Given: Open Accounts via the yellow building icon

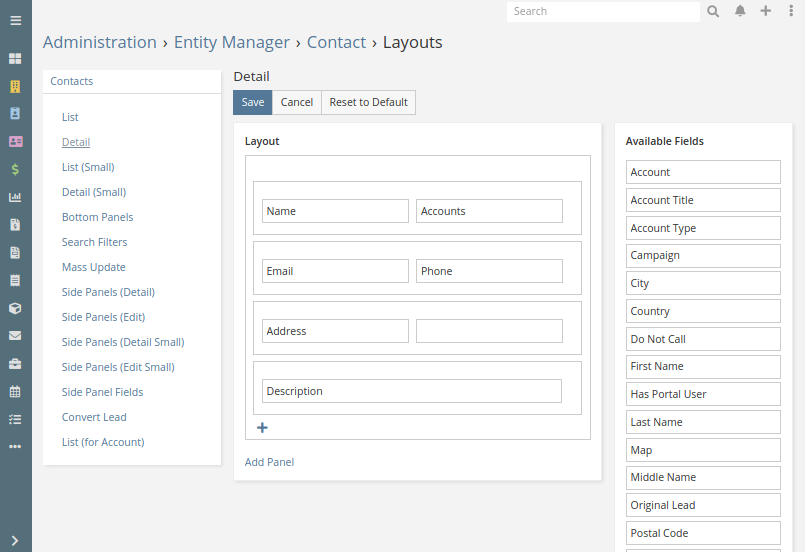Looking at the screenshot, I should click(15, 86).
